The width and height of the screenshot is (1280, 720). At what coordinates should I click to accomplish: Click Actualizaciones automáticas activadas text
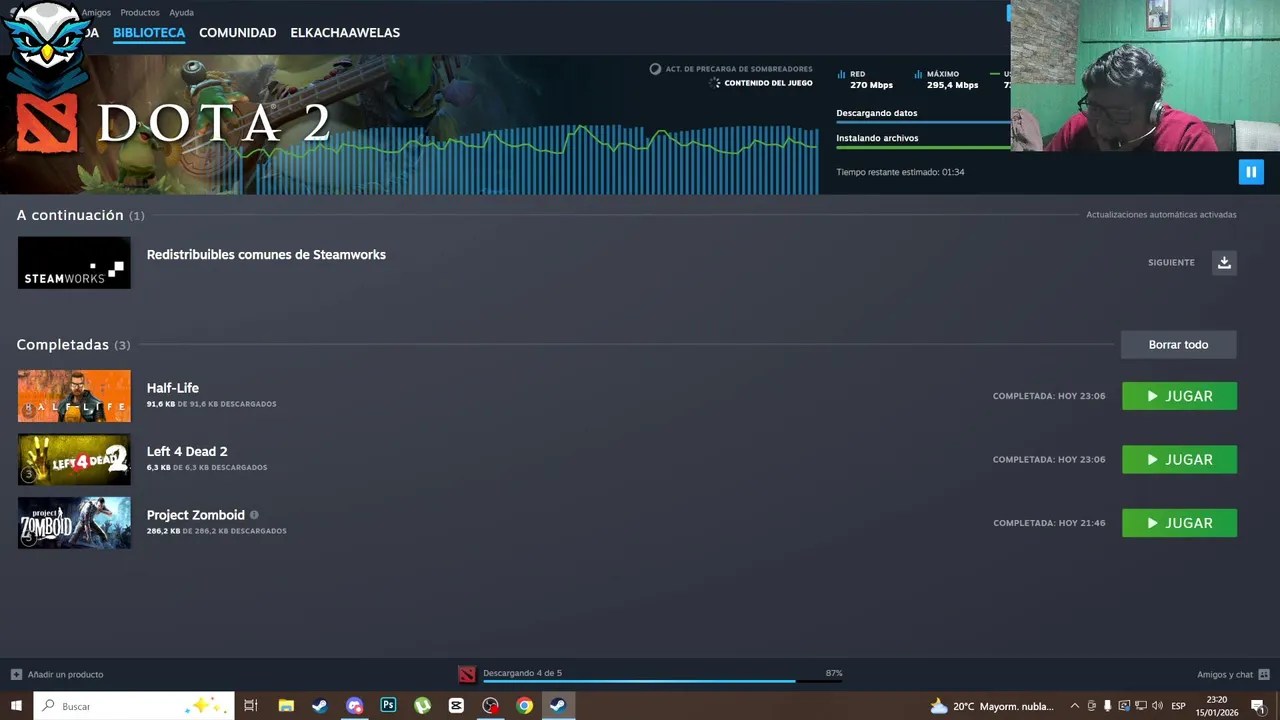[x=1161, y=215]
